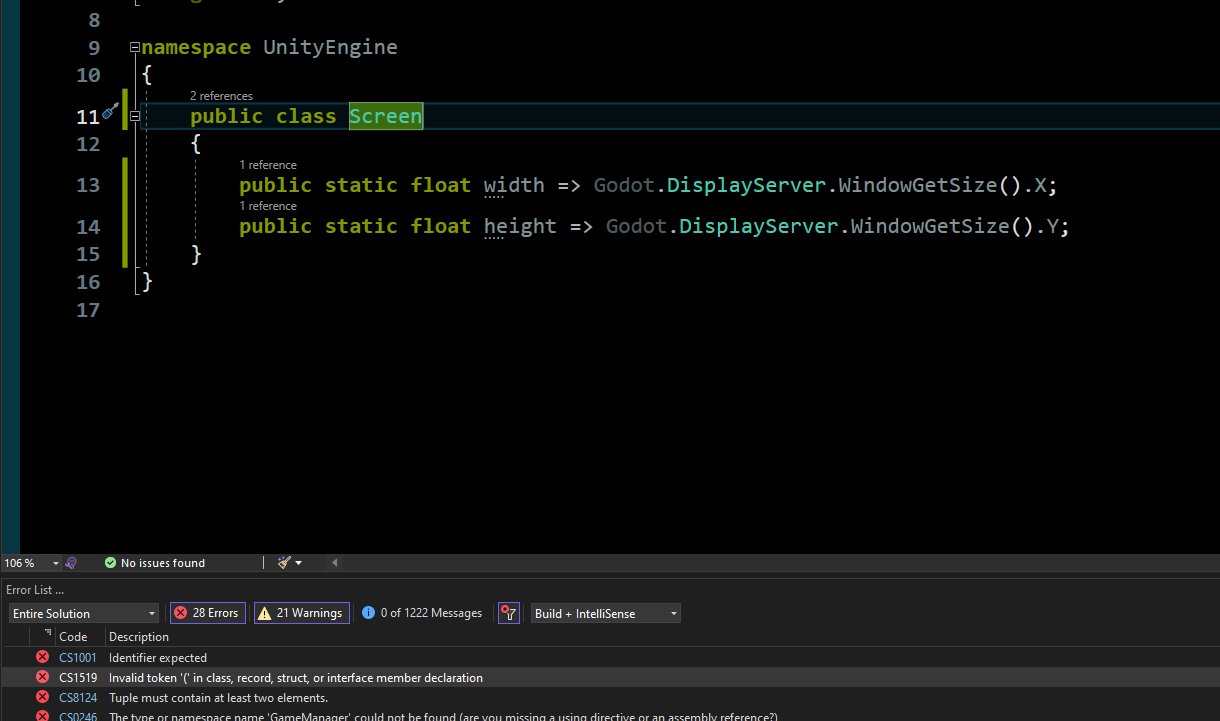Click the green No issues found checkmark
1220x721 pixels.
click(111, 563)
